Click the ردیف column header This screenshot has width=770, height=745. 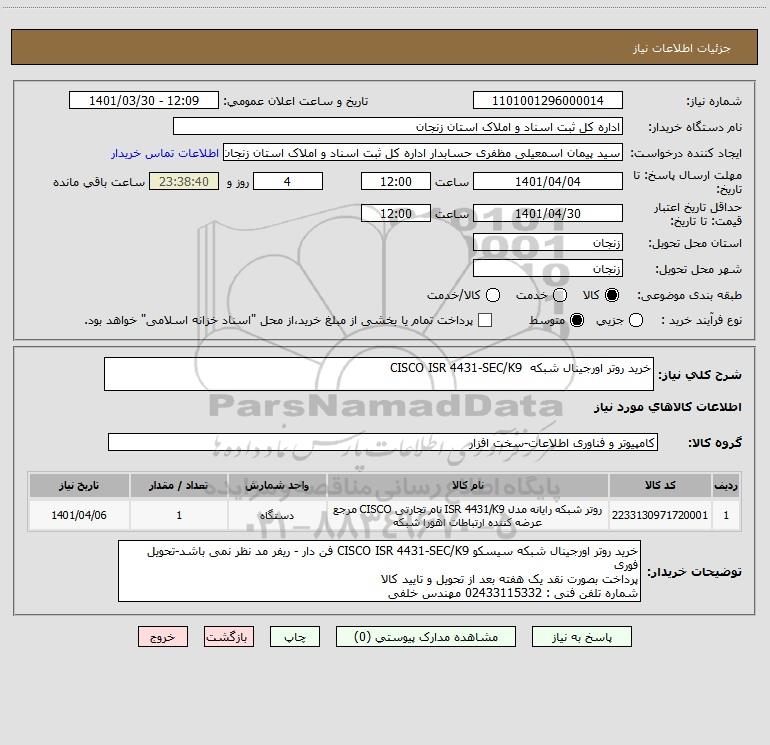pyautogui.click(x=726, y=485)
